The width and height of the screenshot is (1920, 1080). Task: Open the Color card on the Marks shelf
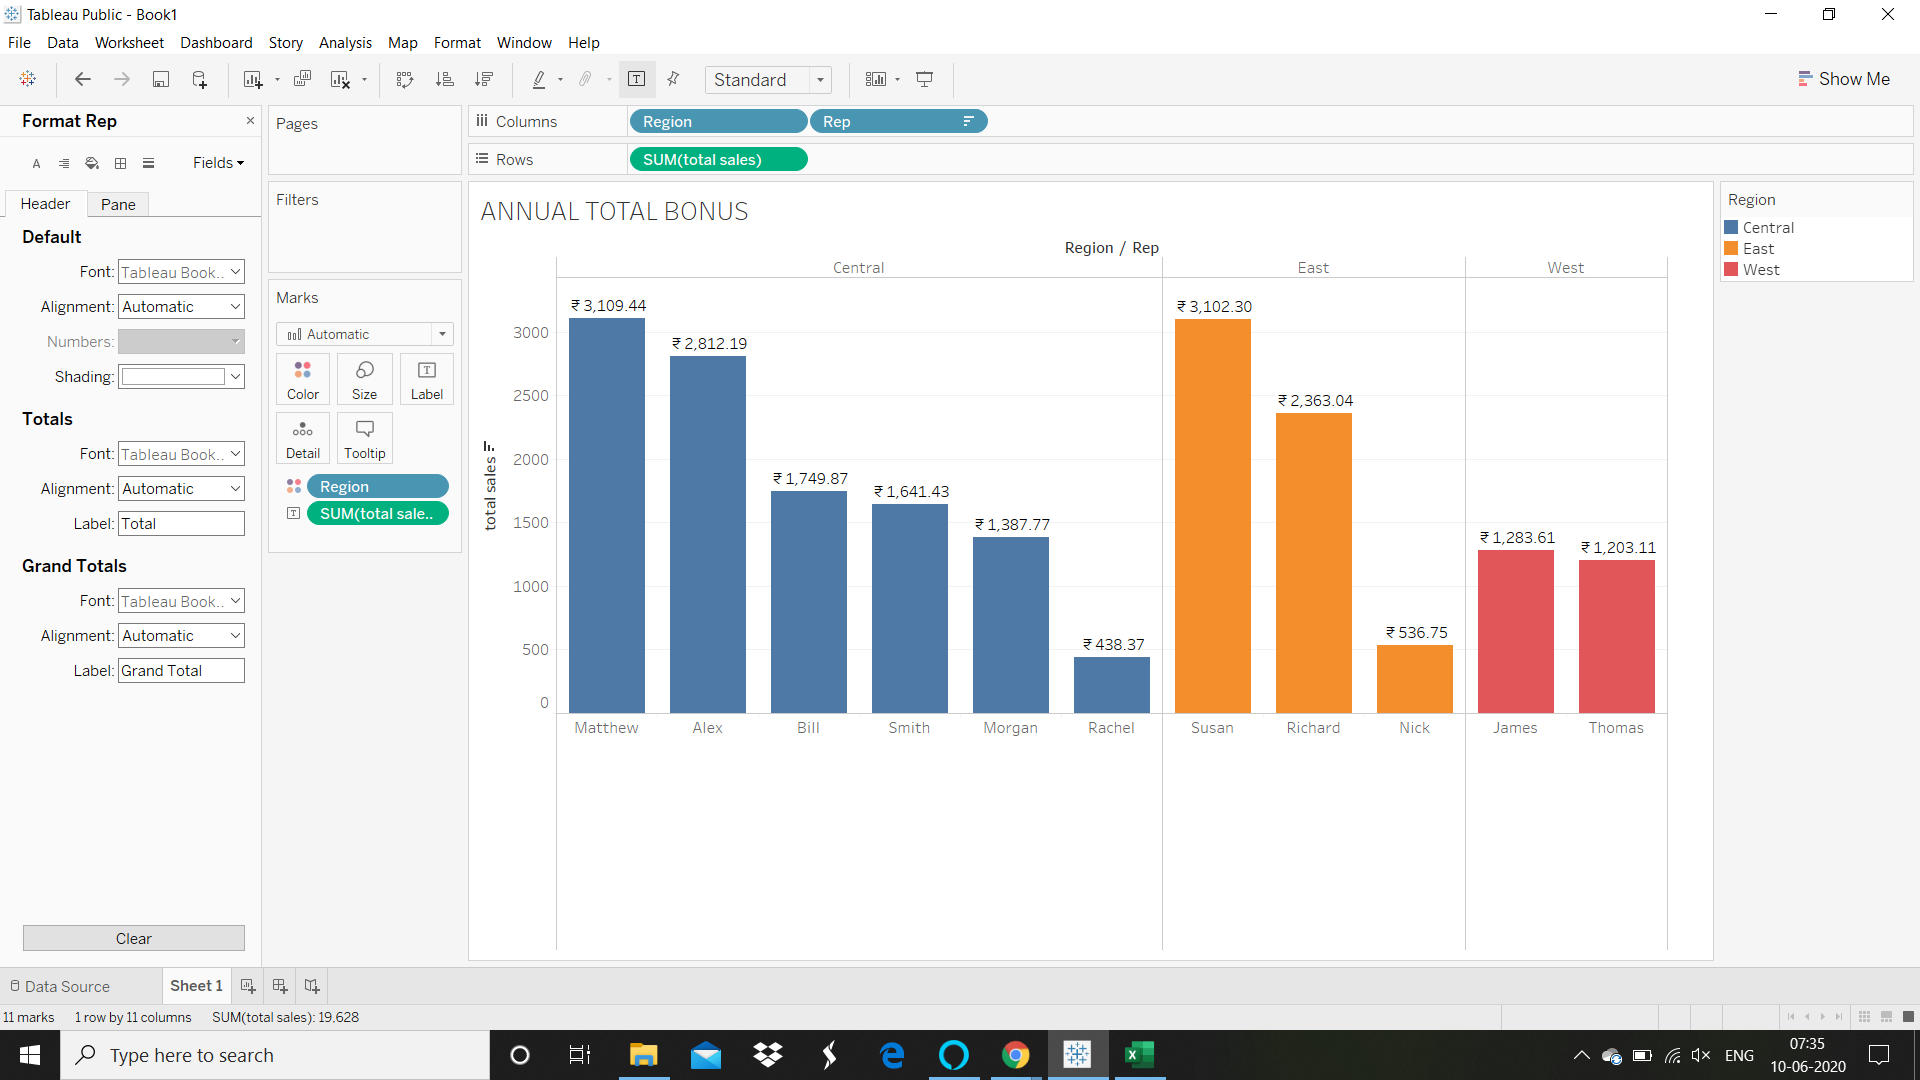coord(302,379)
